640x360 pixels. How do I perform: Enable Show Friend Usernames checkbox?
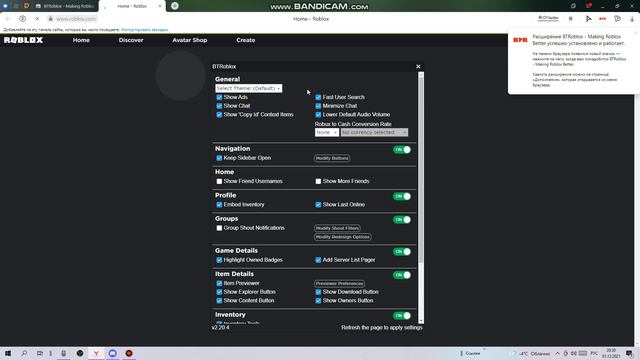(219, 181)
